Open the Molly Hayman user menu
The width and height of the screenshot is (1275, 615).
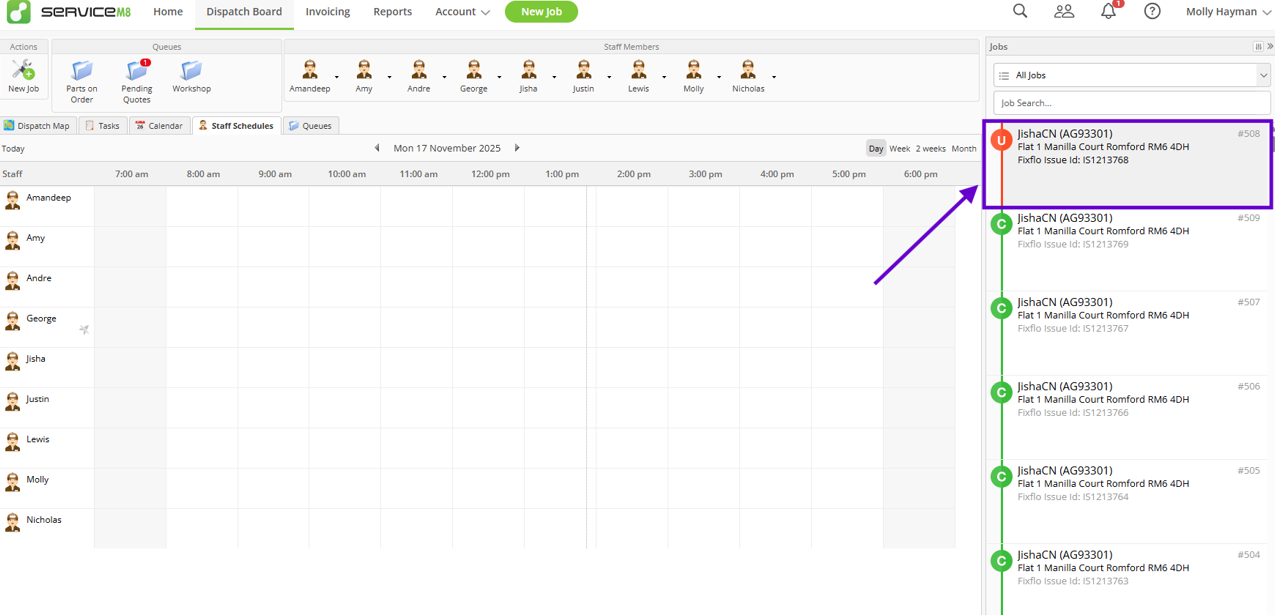pyautogui.click(x=1228, y=12)
